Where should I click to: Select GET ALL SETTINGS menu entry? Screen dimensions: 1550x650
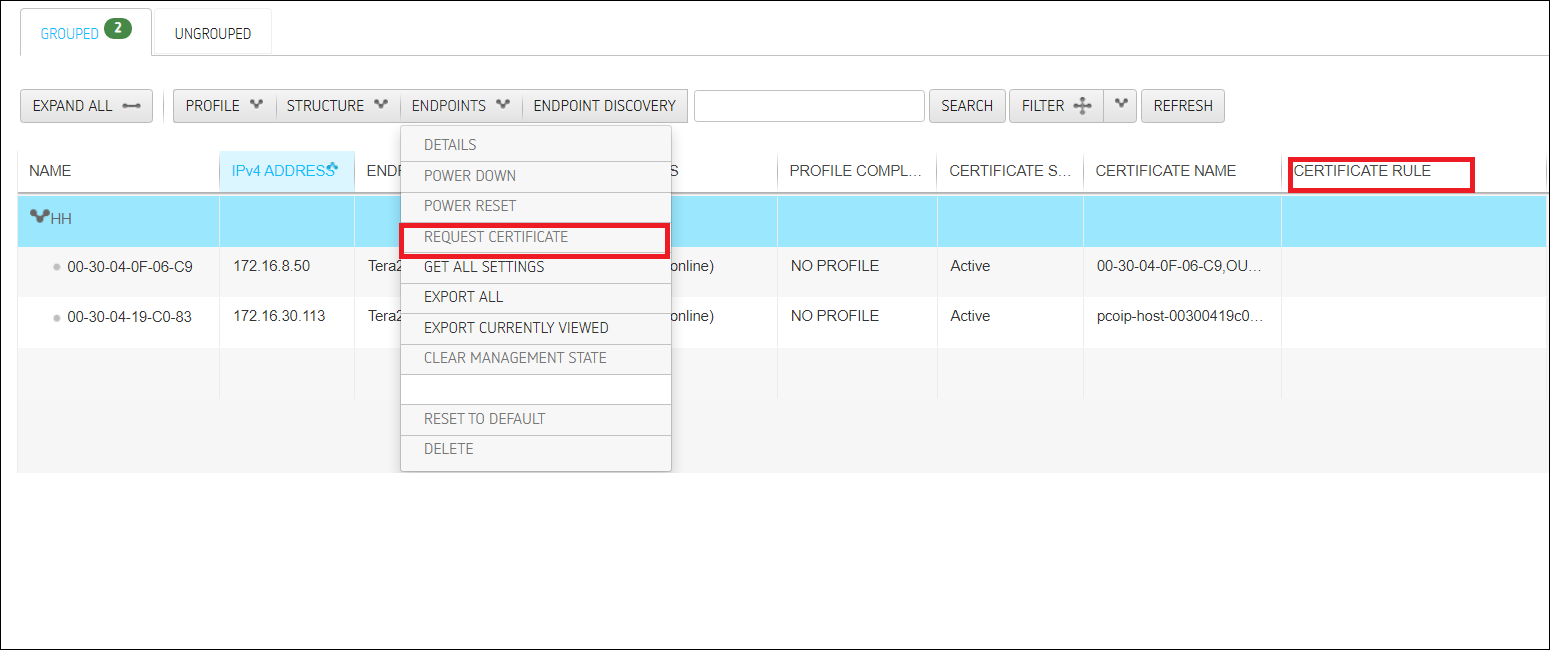pos(536,268)
